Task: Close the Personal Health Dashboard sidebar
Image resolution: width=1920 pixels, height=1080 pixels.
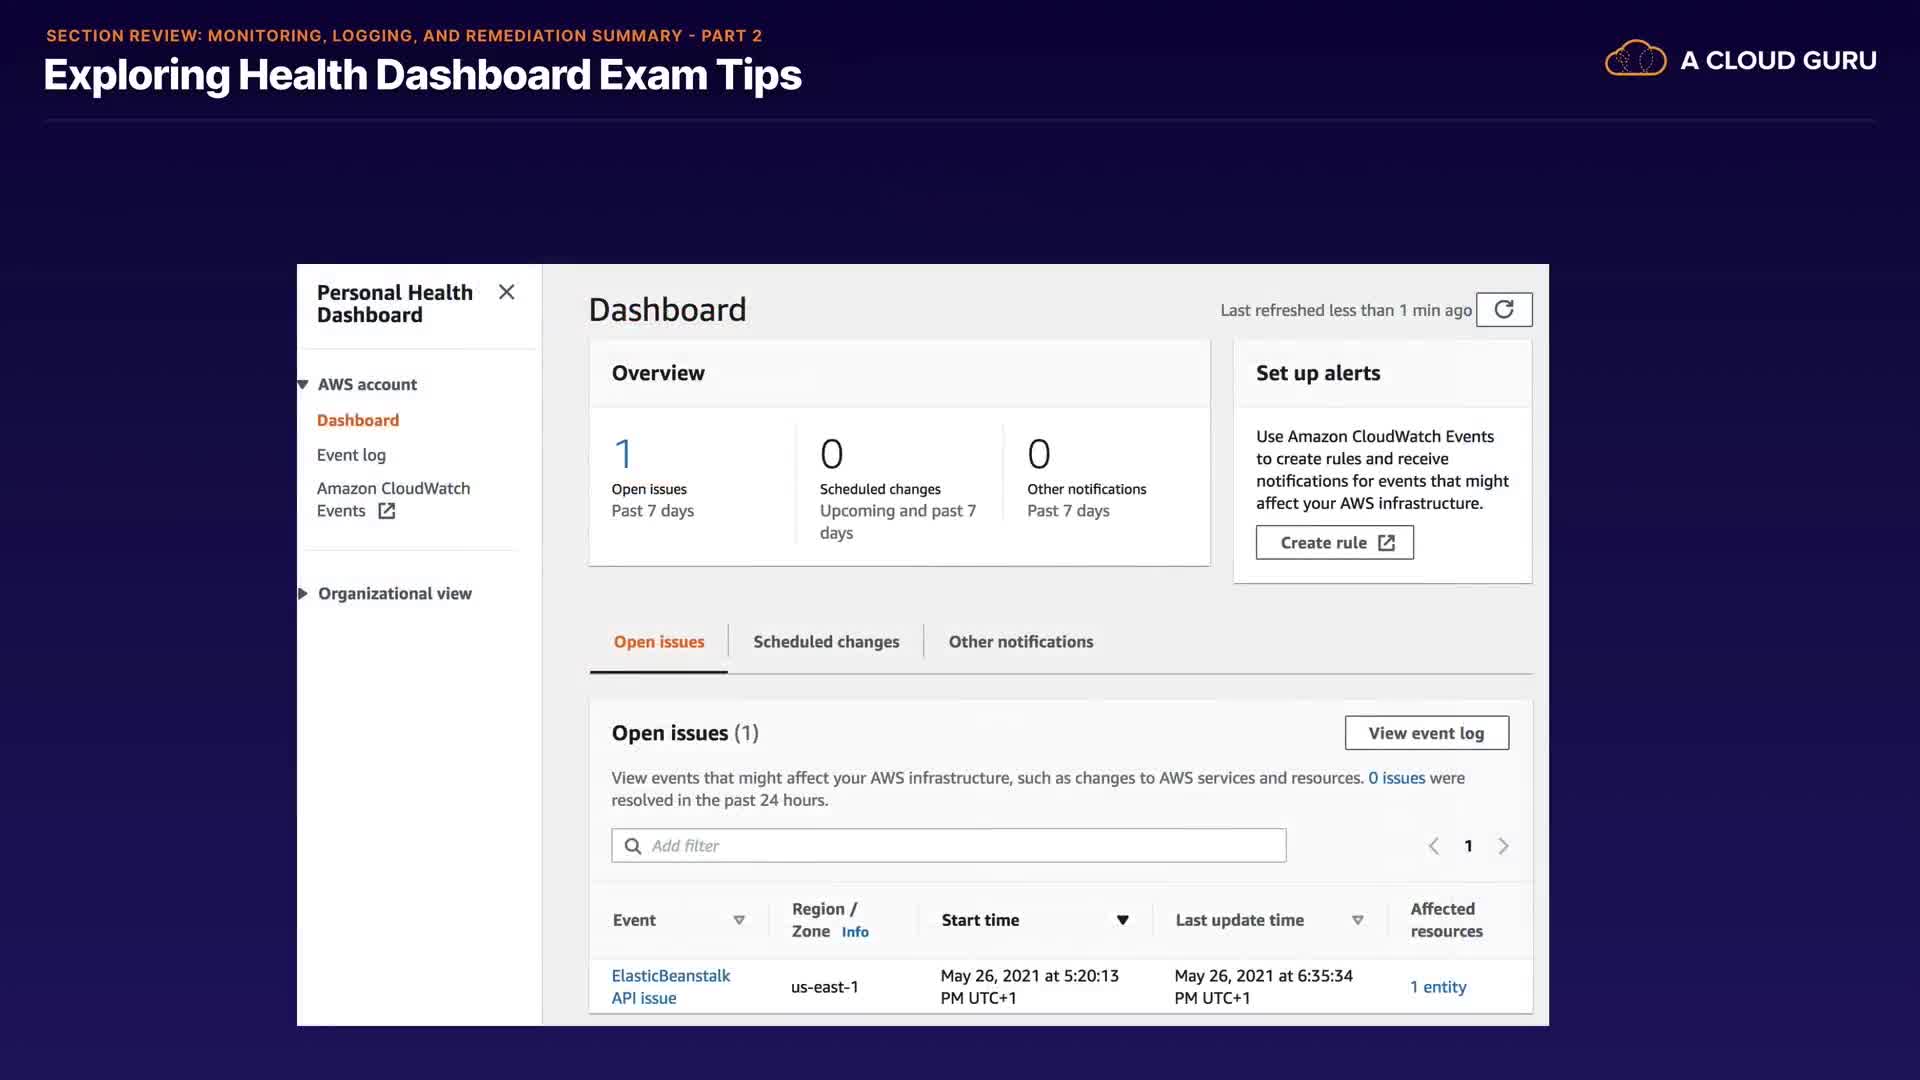Action: (x=506, y=292)
